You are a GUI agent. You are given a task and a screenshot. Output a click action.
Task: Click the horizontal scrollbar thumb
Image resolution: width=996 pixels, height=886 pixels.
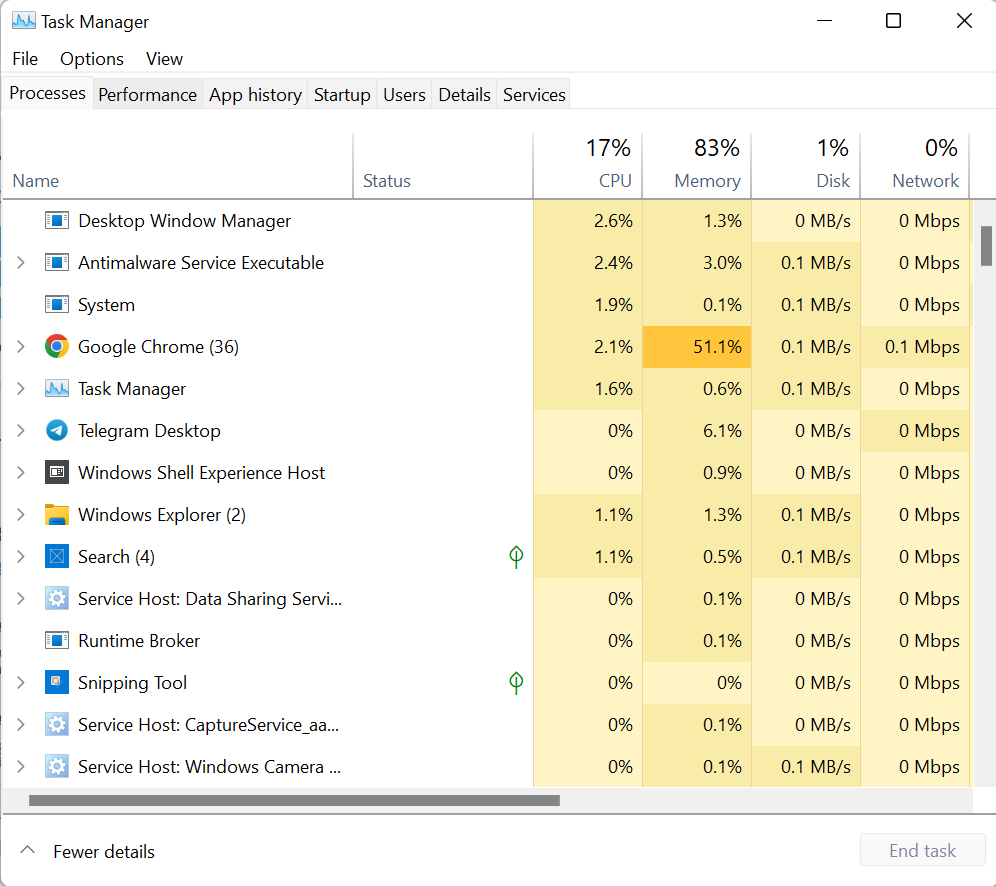(294, 800)
